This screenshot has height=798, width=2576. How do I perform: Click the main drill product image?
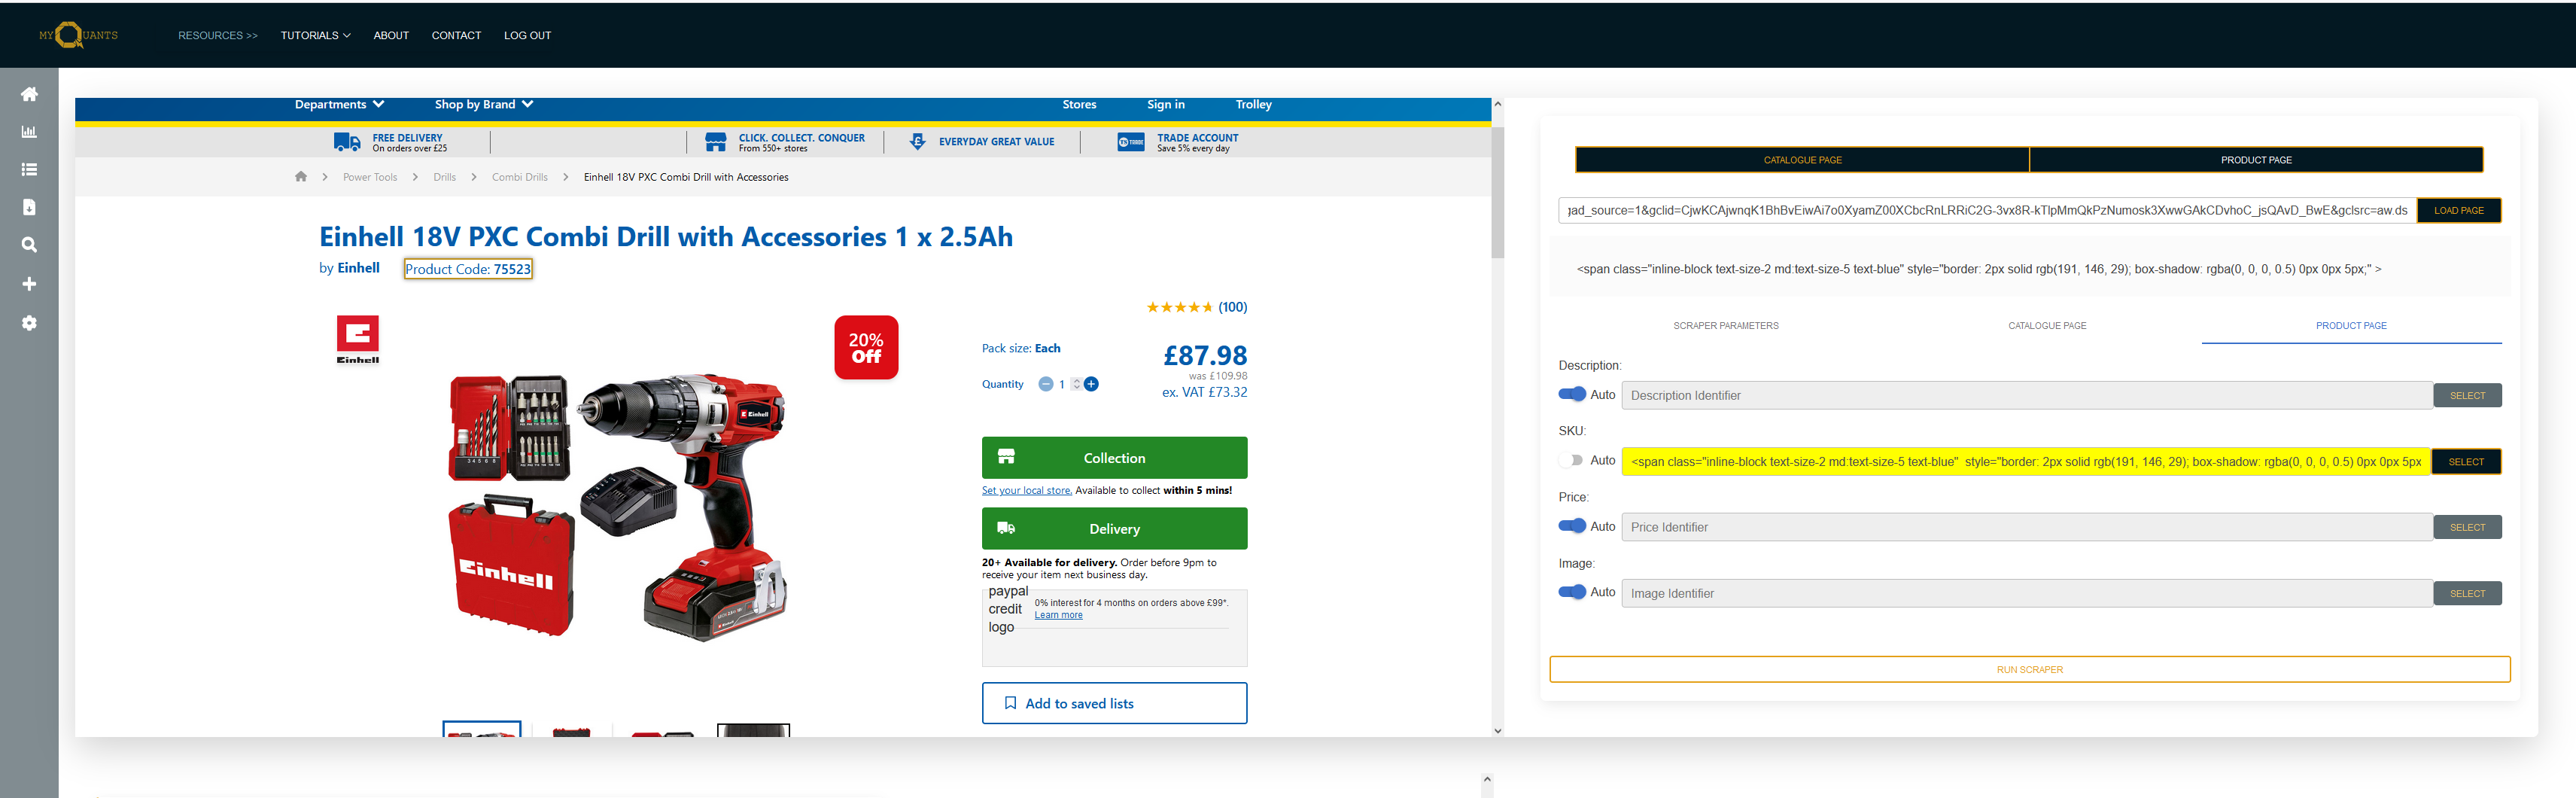617,506
